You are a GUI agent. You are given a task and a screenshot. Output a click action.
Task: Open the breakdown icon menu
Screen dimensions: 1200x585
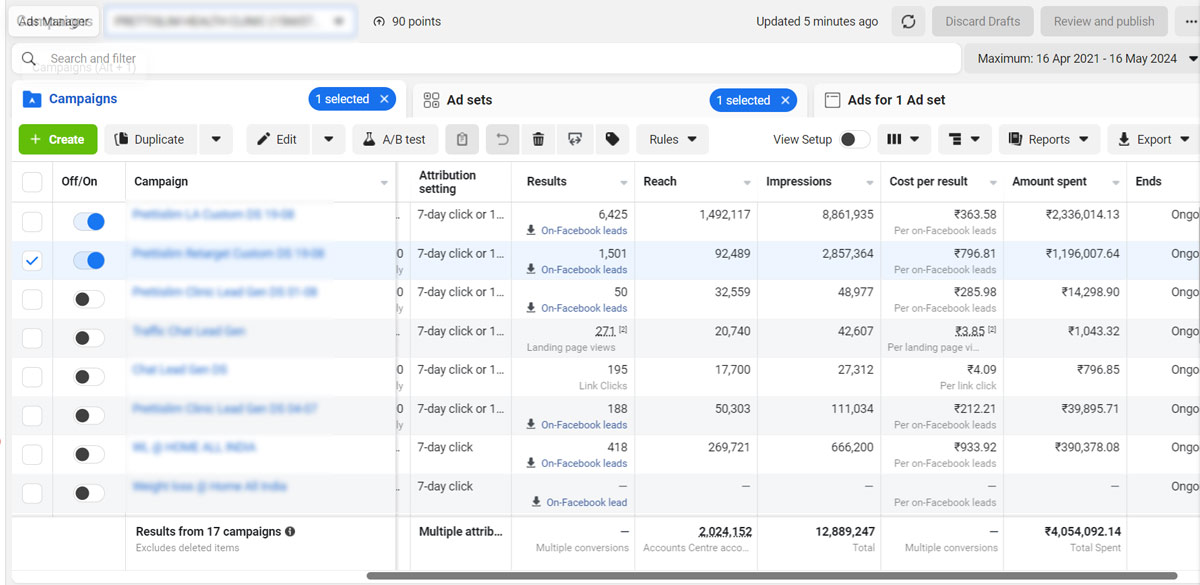[965, 140]
